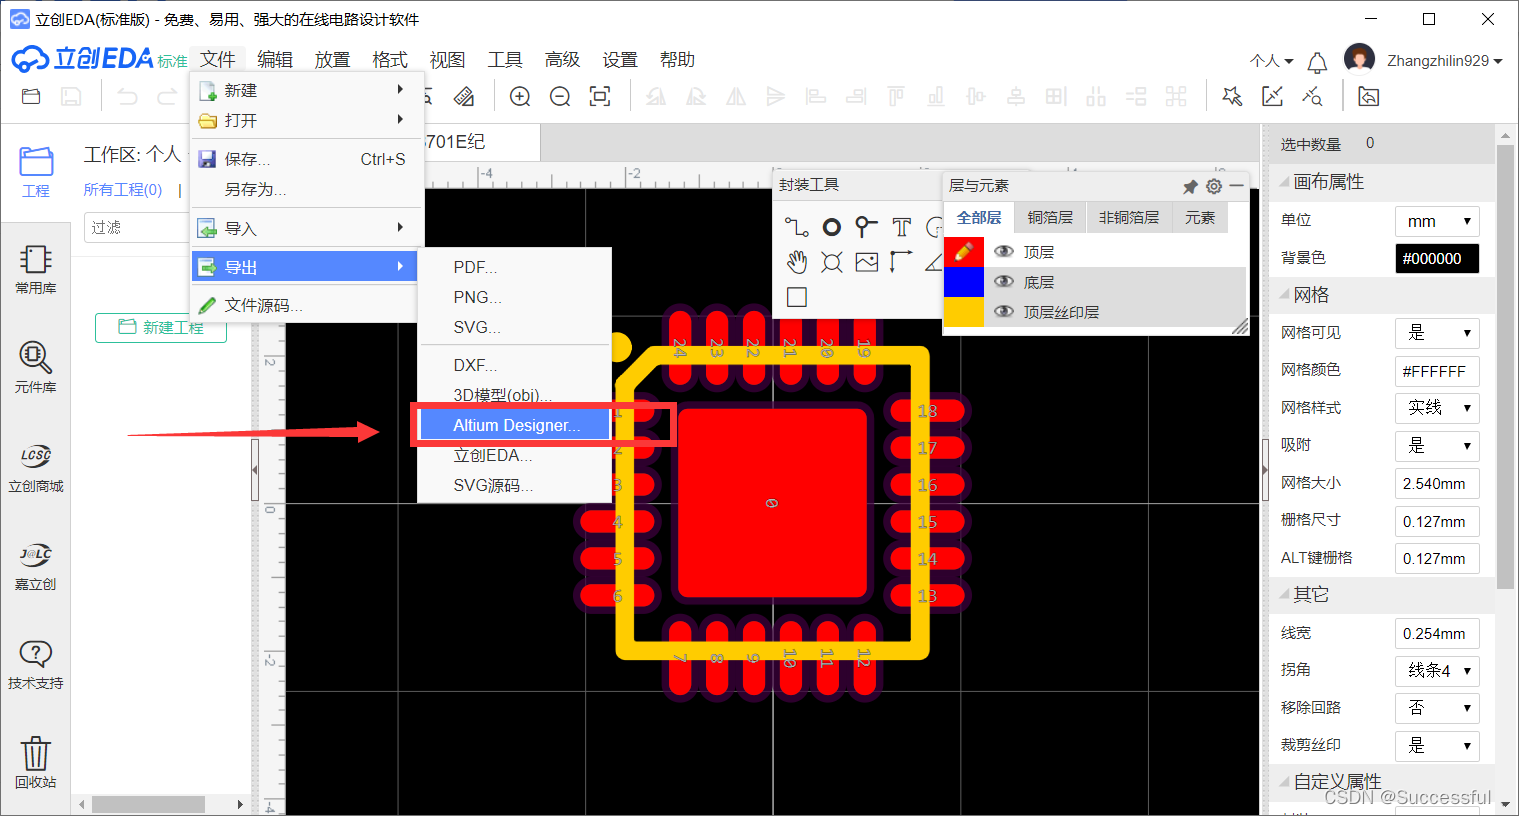Click the share/export toolbar icon at far right
The height and width of the screenshot is (816, 1519).
pos(1368,97)
